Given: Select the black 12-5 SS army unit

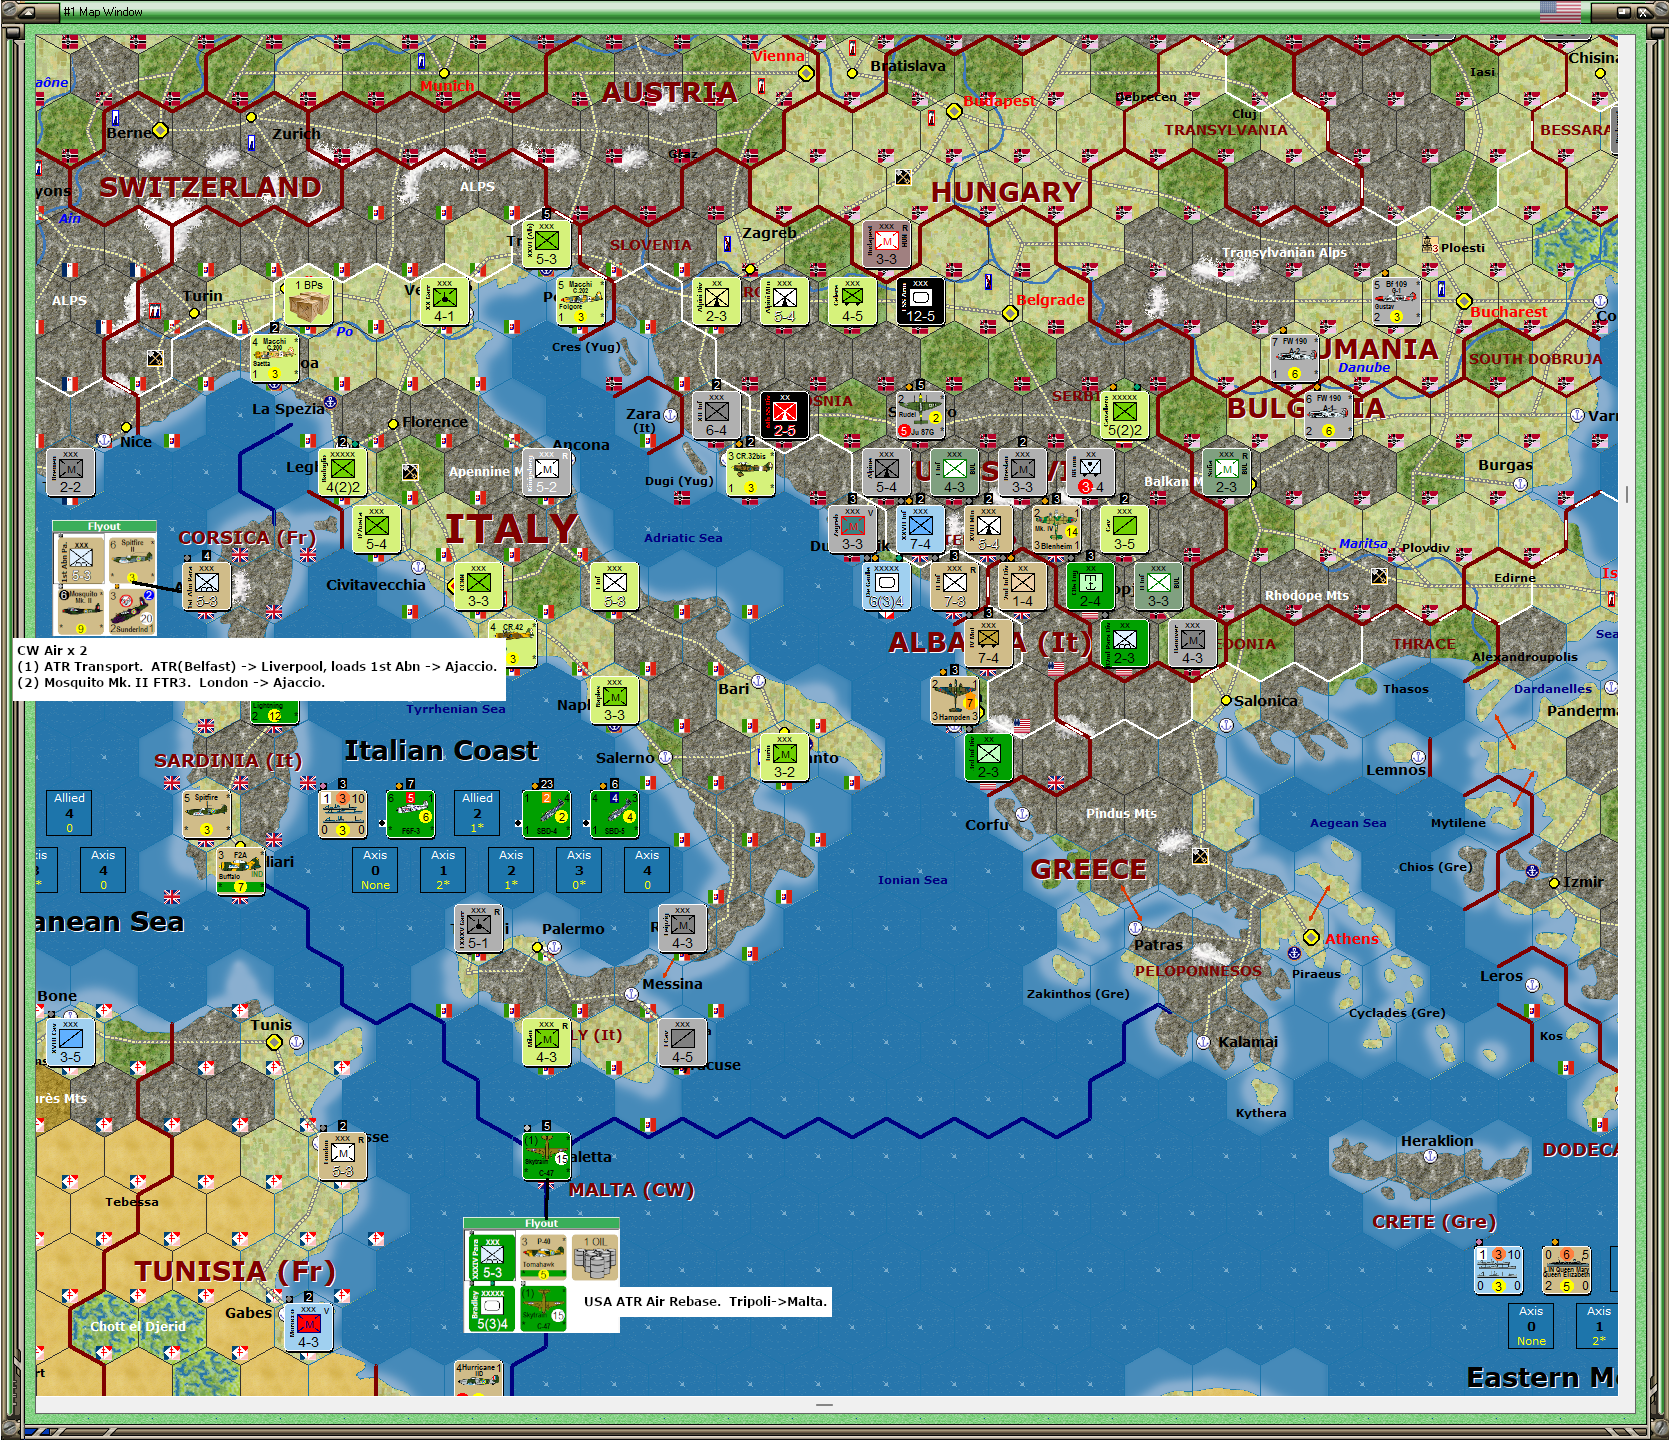Looking at the screenshot, I should 920,301.
